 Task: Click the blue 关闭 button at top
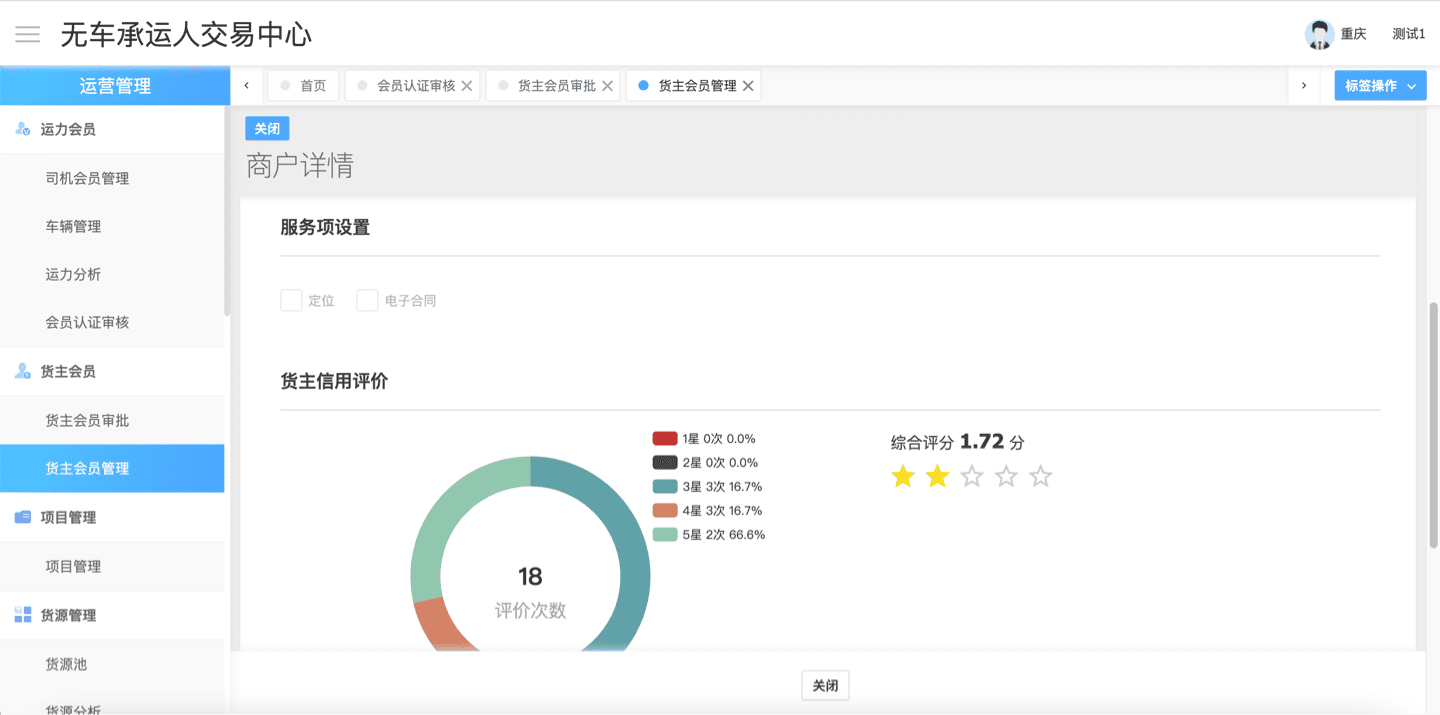click(267, 128)
